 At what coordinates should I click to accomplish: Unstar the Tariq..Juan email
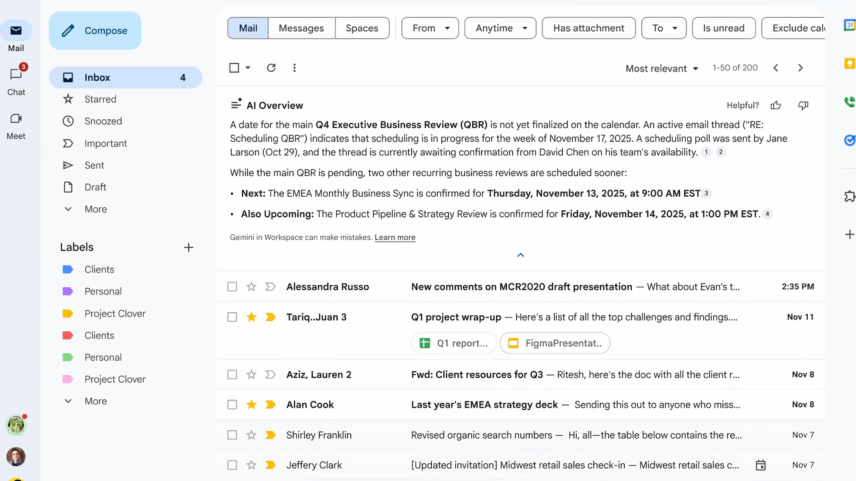click(251, 317)
